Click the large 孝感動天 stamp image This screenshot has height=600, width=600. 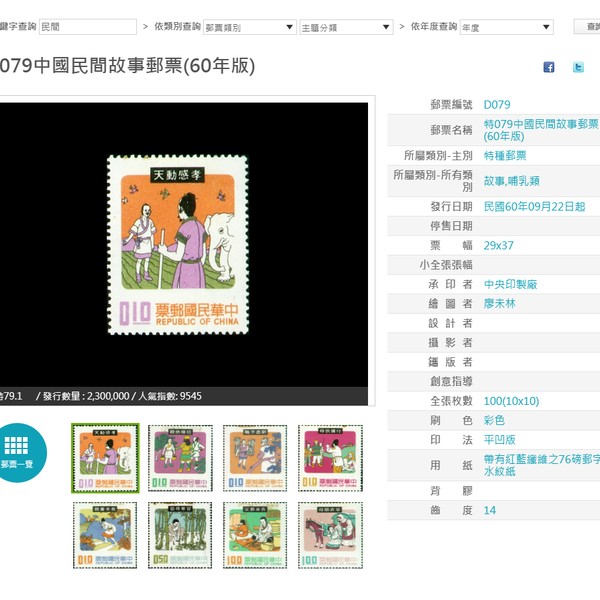pyautogui.click(x=178, y=245)
